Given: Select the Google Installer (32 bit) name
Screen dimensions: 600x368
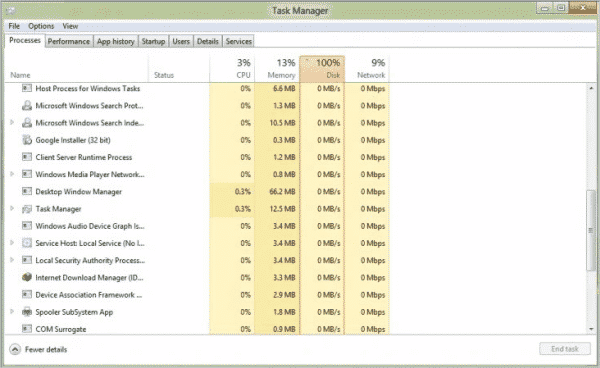Looking at the screenshot, I should pyautogui.click(x=73, y=140).
